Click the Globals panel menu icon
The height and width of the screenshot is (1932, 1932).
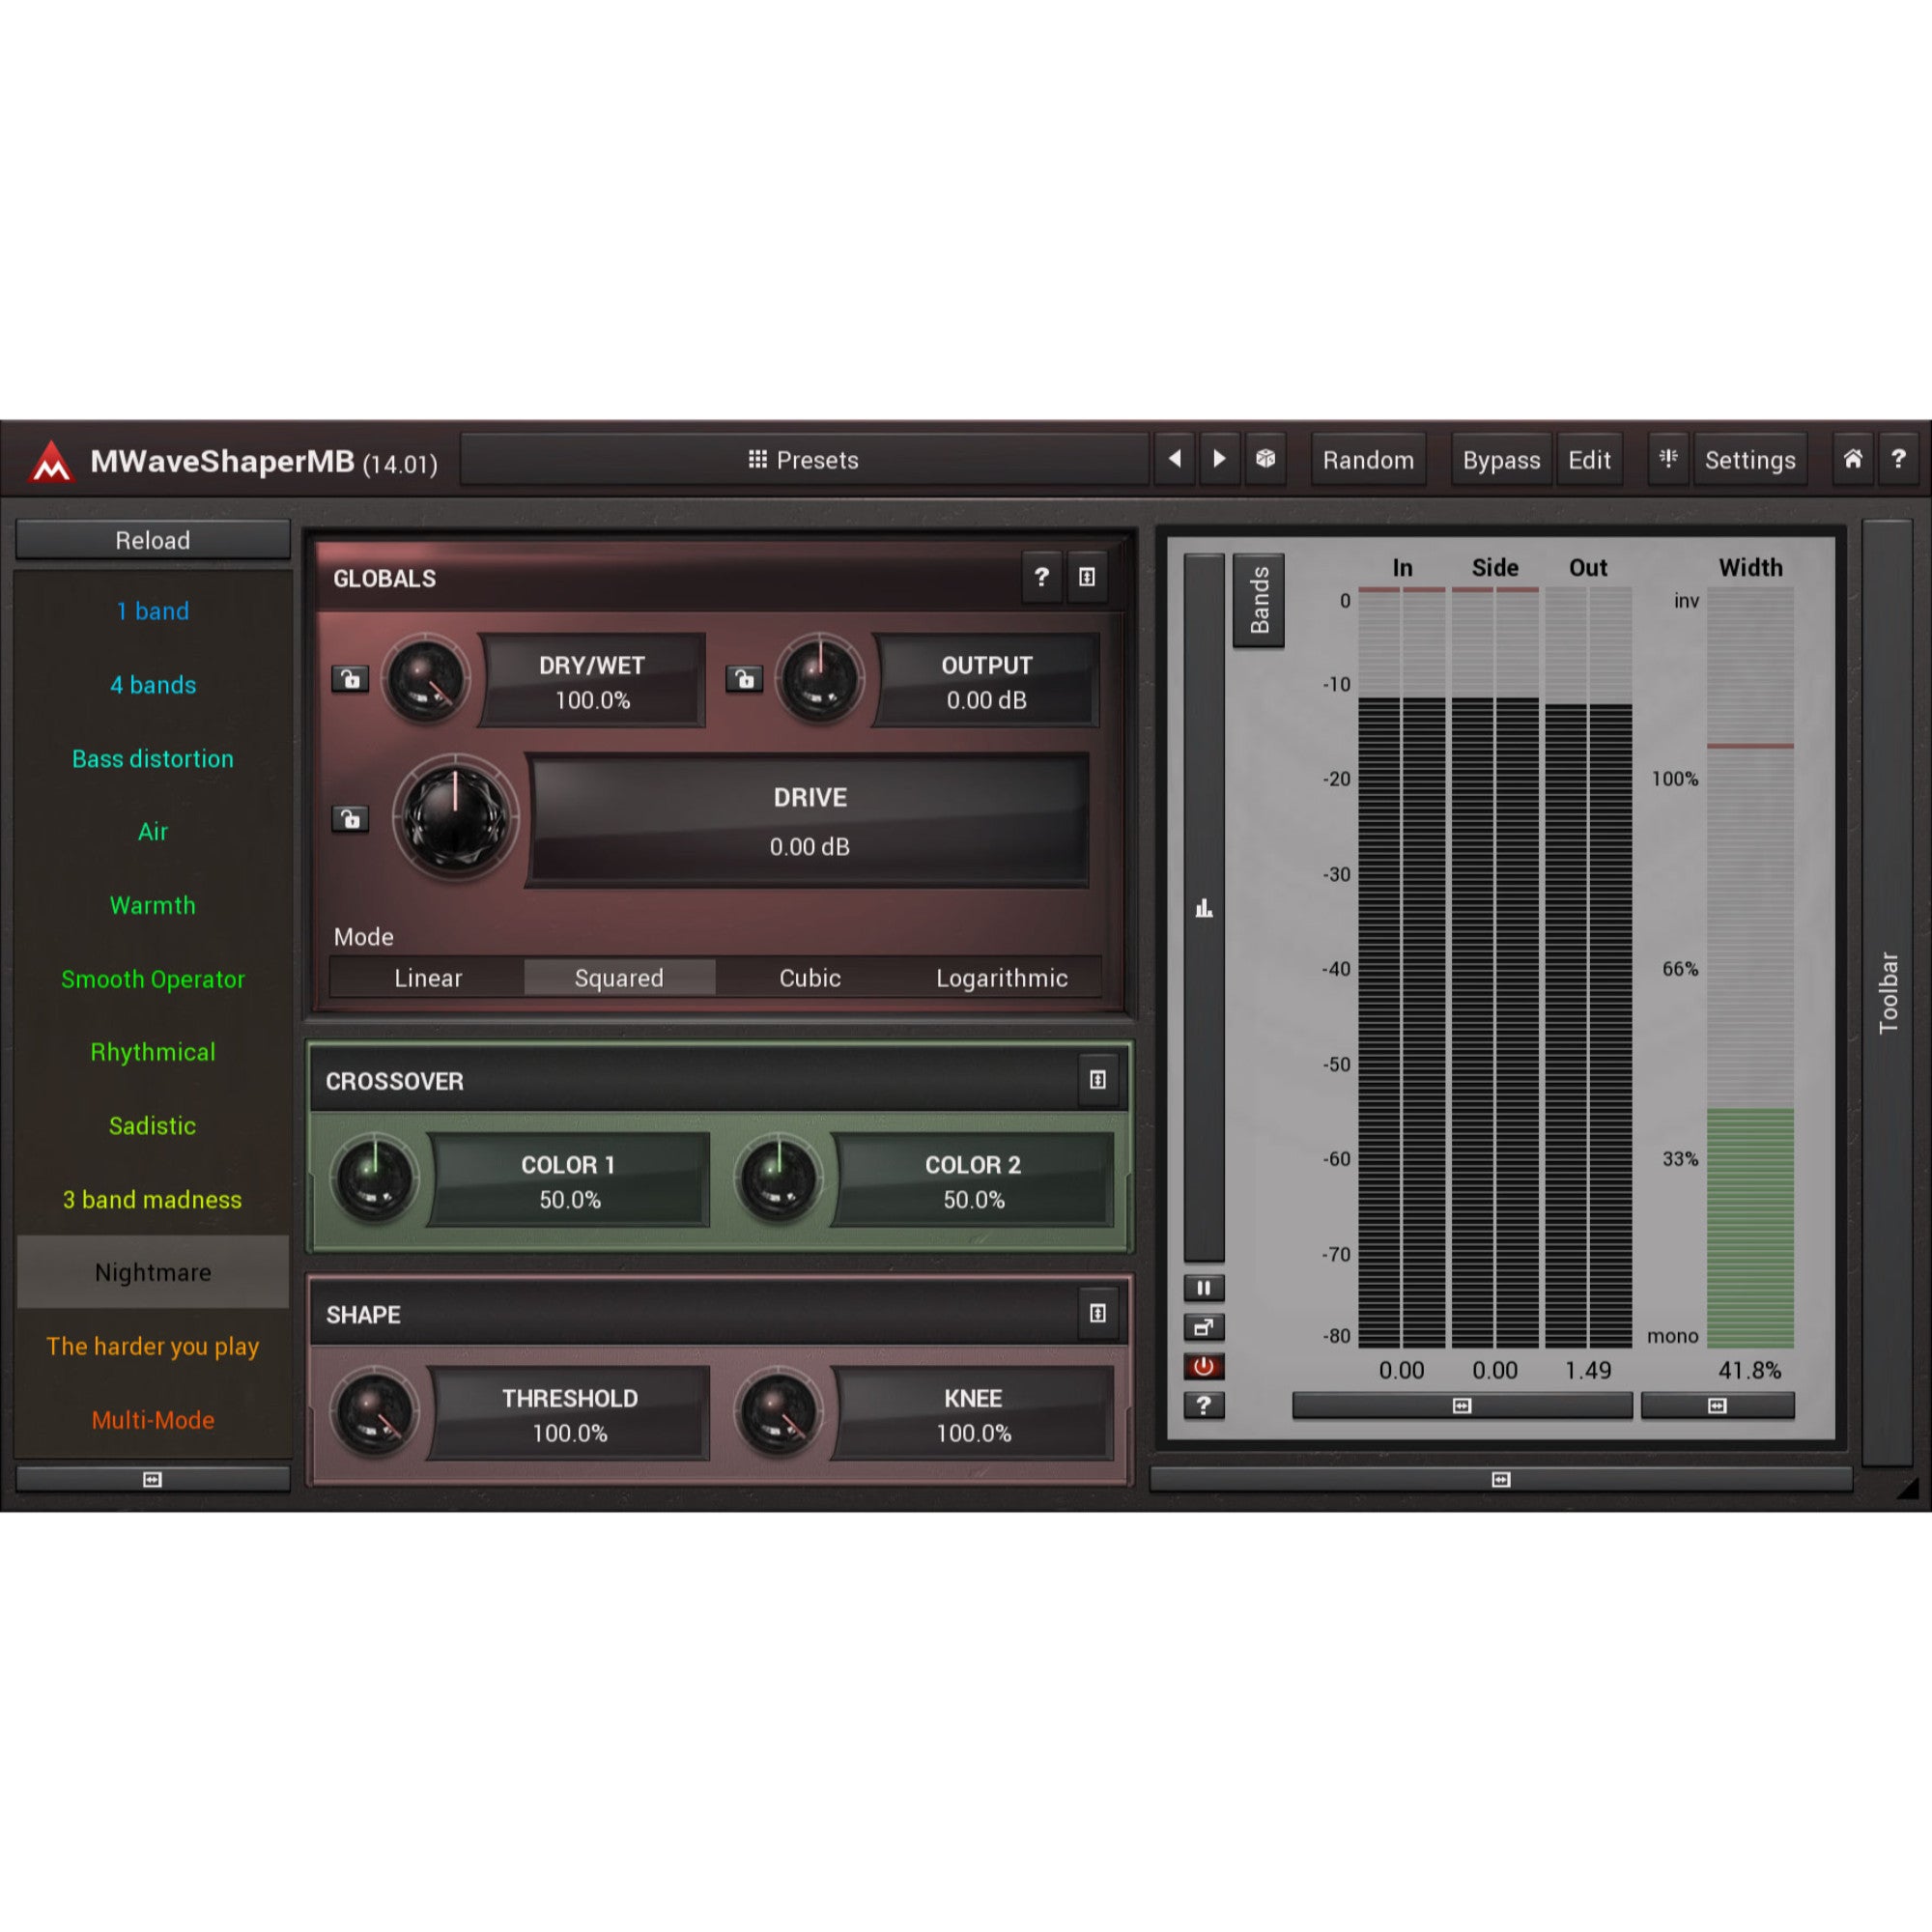coord(1087,577)
